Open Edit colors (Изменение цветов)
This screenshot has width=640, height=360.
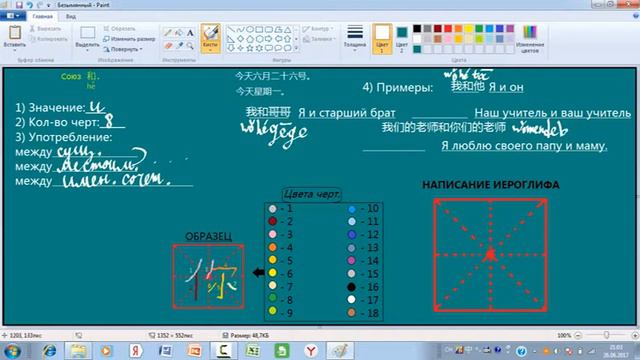pyautogui.click(x=529, y=39)
